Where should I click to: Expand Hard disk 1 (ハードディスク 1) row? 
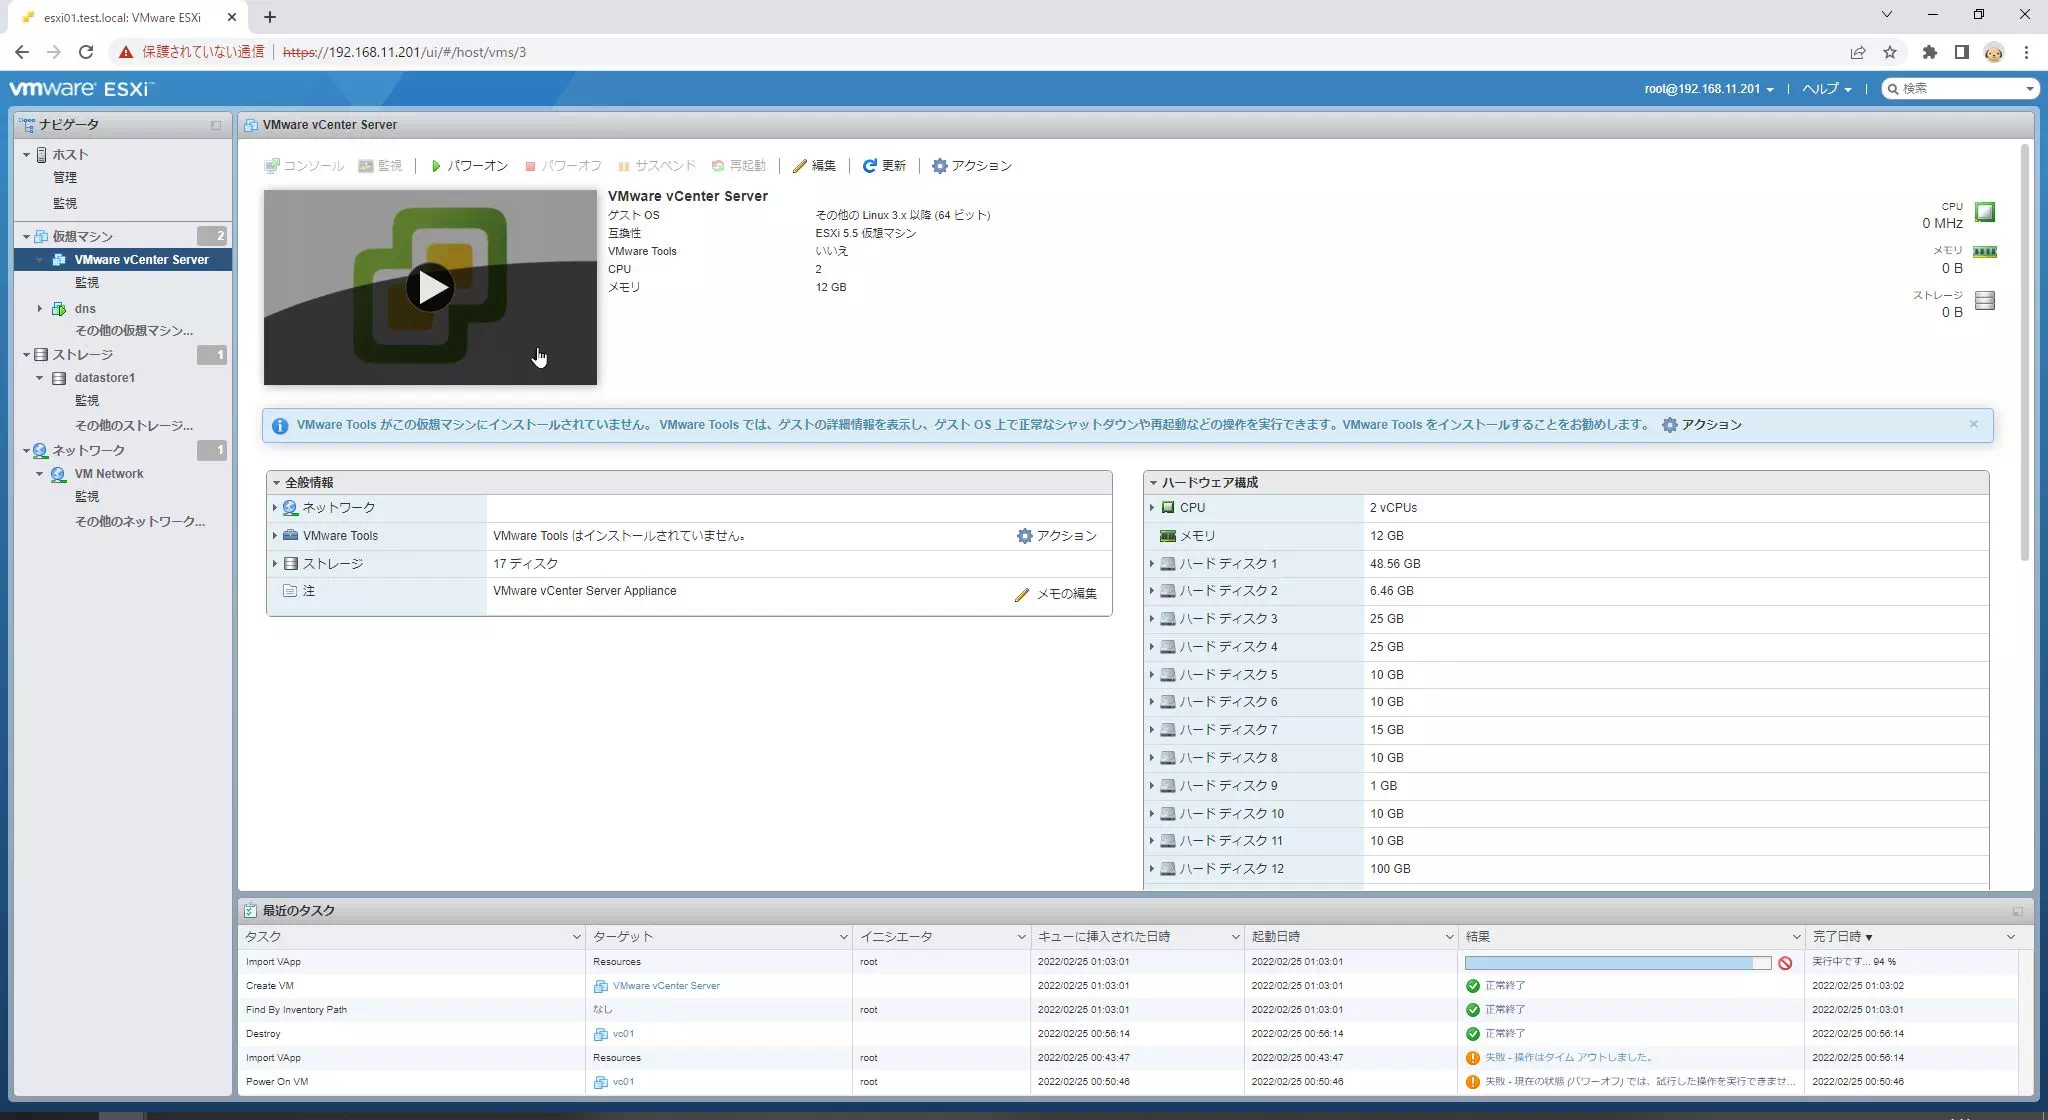1152,564
